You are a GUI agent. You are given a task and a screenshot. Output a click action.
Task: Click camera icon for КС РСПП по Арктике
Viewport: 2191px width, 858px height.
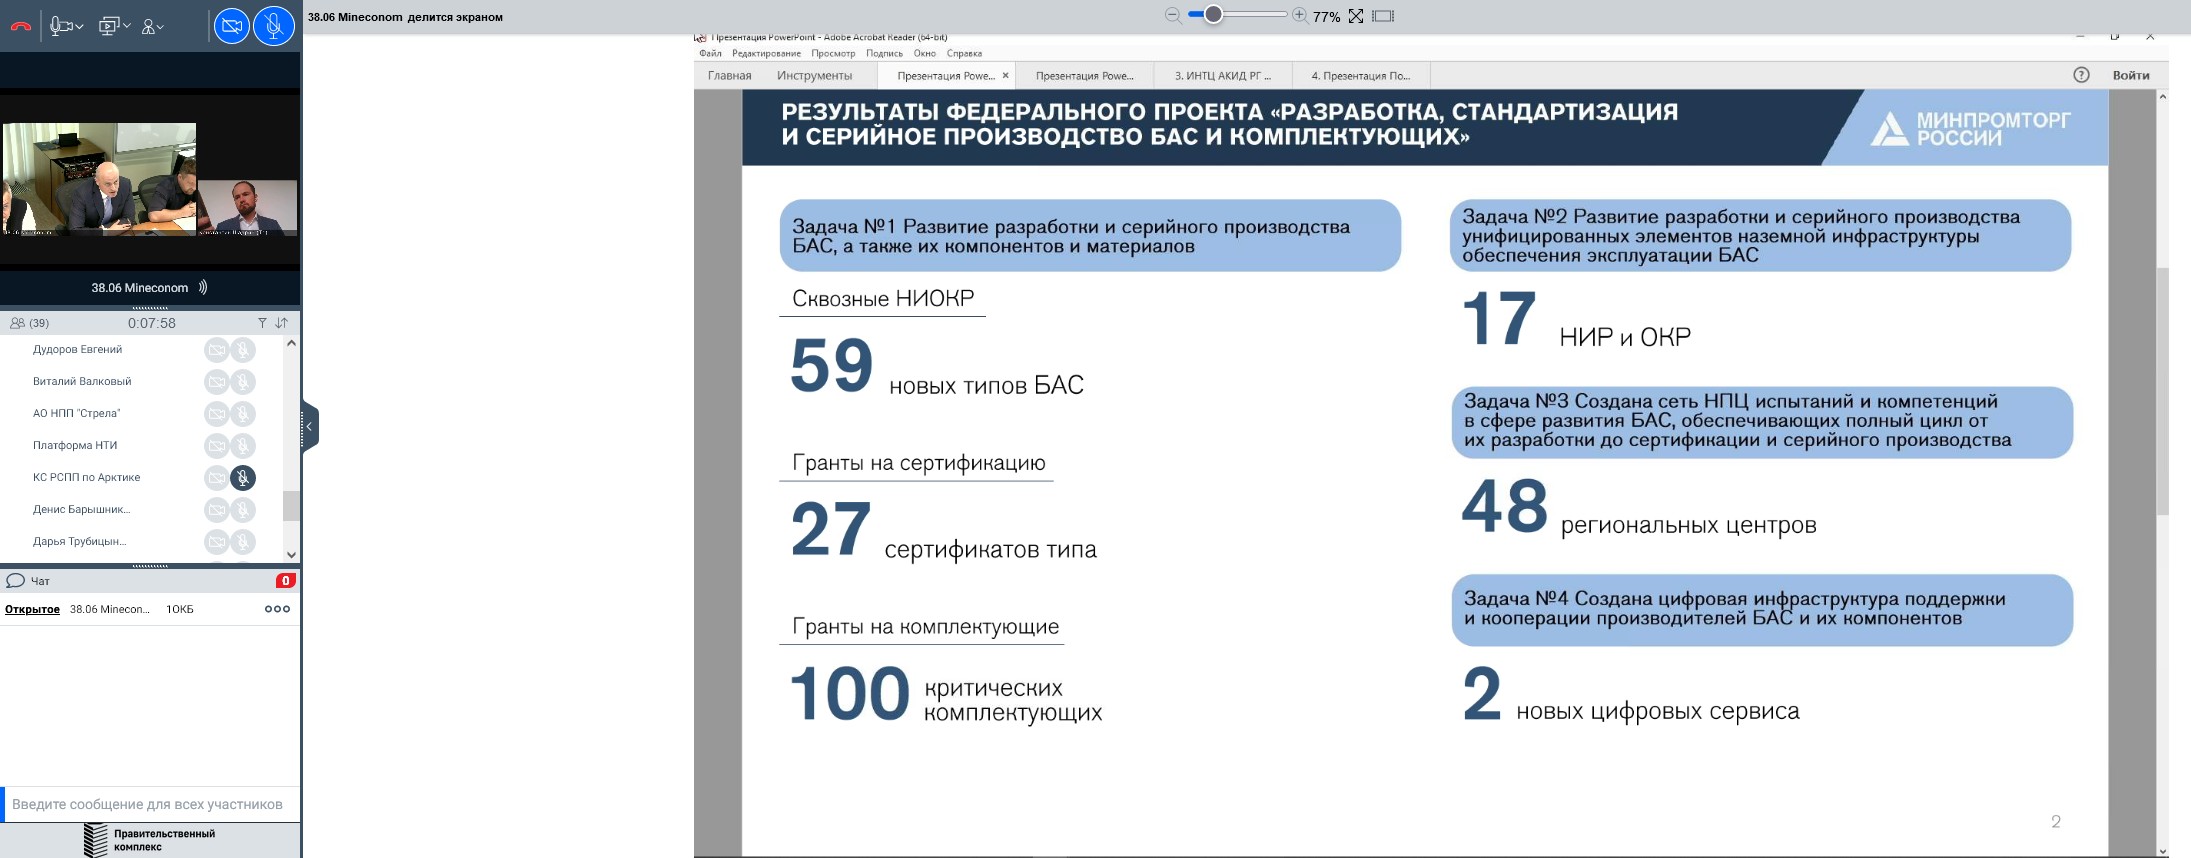click(x=216, y=478)
